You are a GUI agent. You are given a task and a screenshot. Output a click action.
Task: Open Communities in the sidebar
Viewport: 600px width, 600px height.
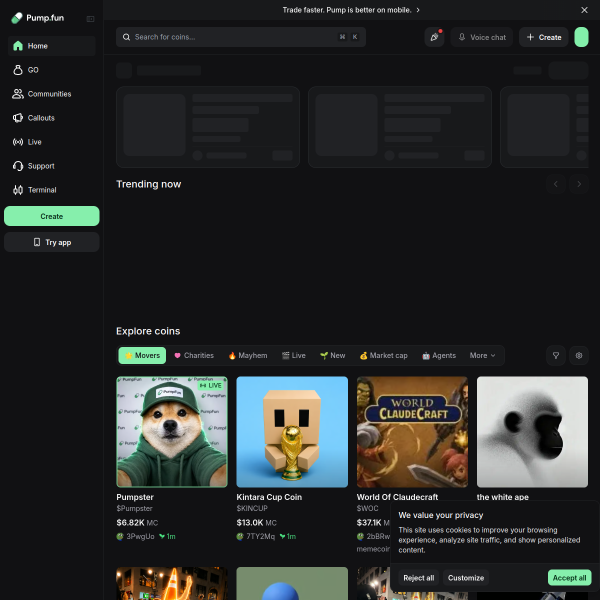(x=52, y=94)
